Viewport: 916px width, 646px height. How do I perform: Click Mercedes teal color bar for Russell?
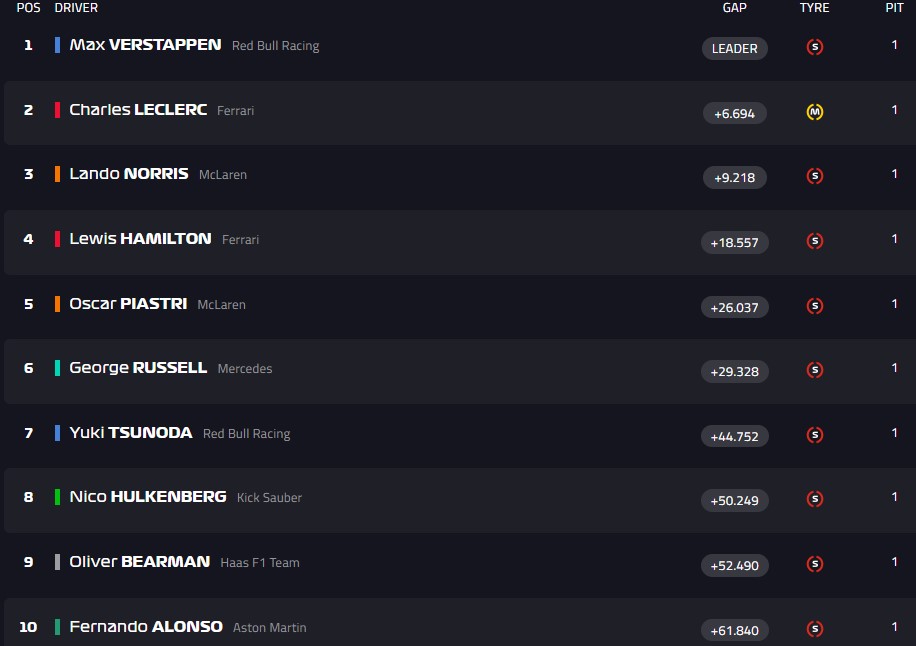(x=58, y=368)
